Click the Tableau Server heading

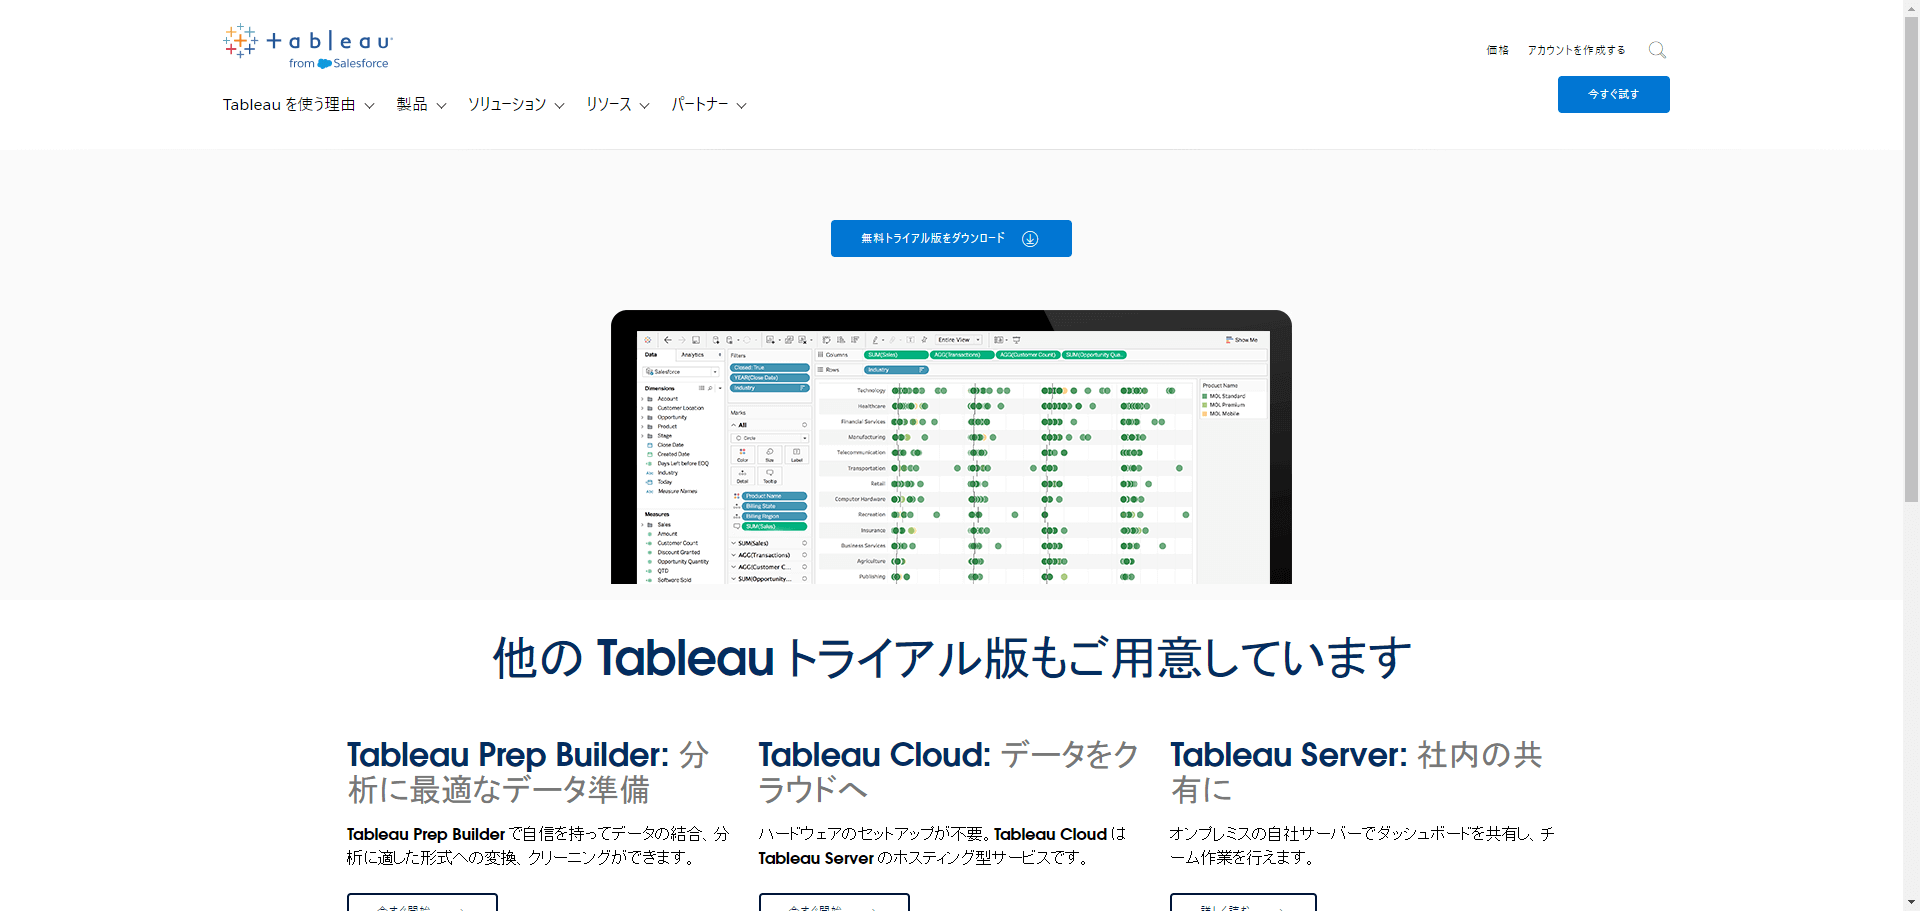coord(1356,772)
